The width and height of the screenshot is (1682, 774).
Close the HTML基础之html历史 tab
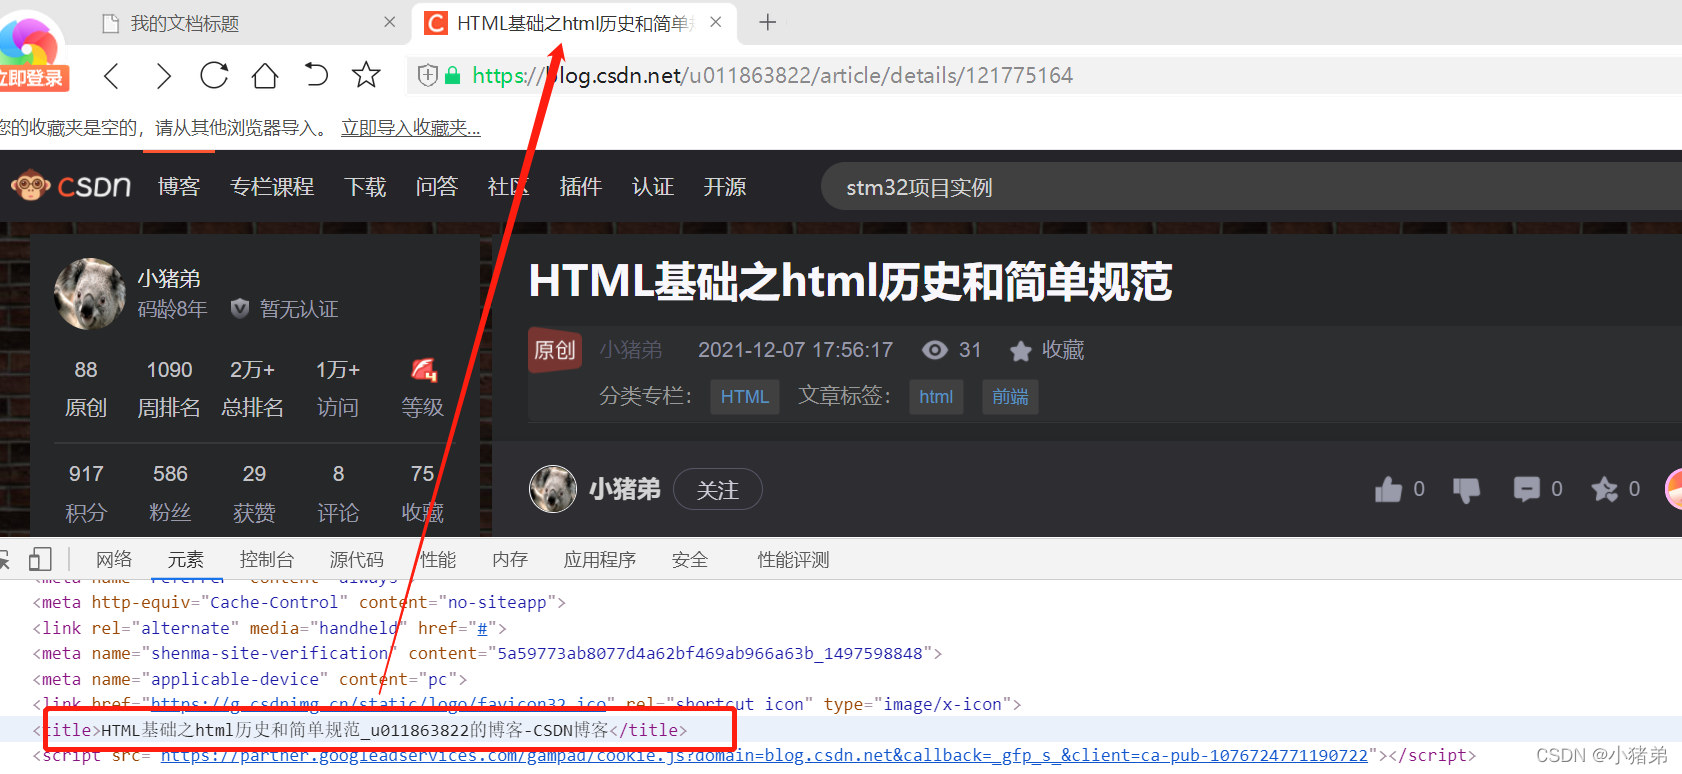coord(716,22)
